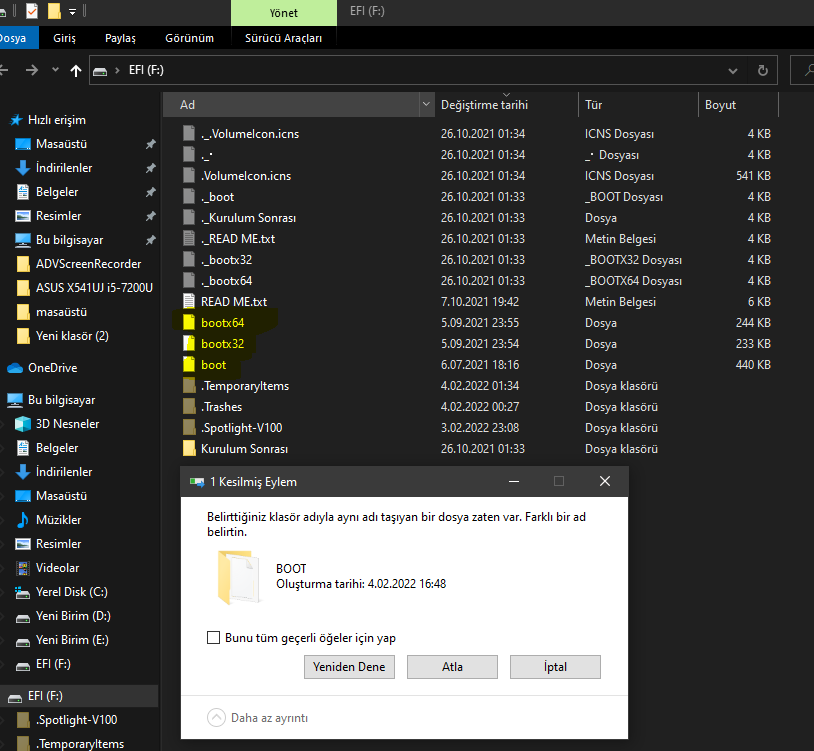Open the Görünüm ribbon tab
This screenshot has height=751, width=814.
coord(189,38)
